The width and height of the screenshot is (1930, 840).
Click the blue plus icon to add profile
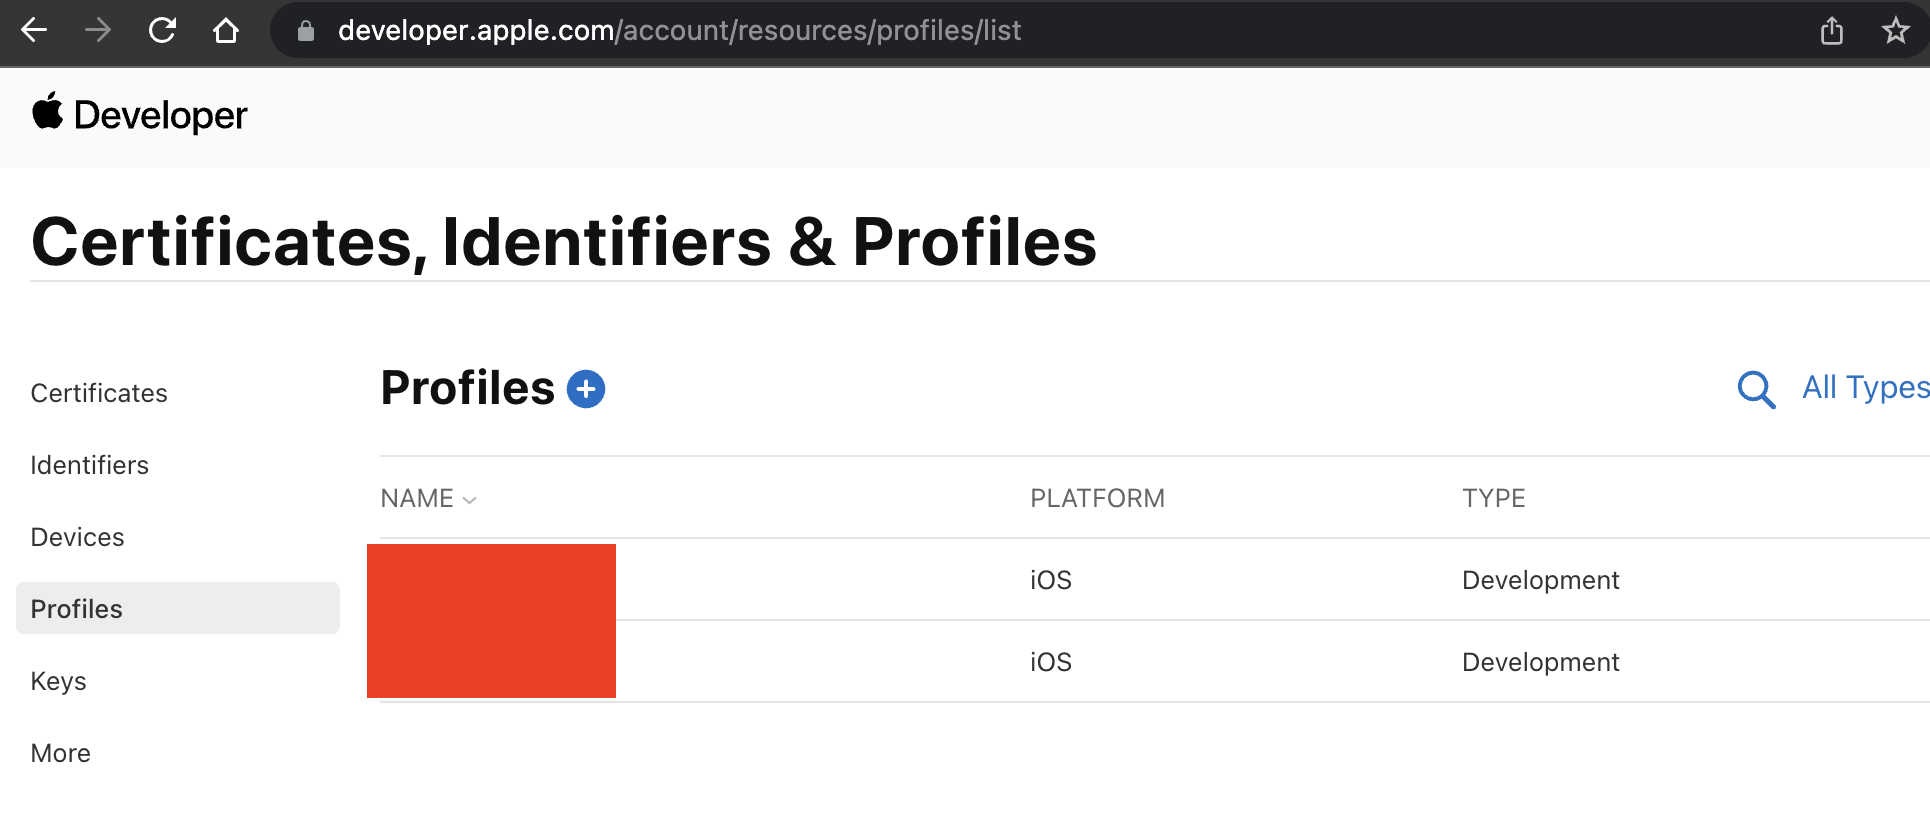point(586,389)
